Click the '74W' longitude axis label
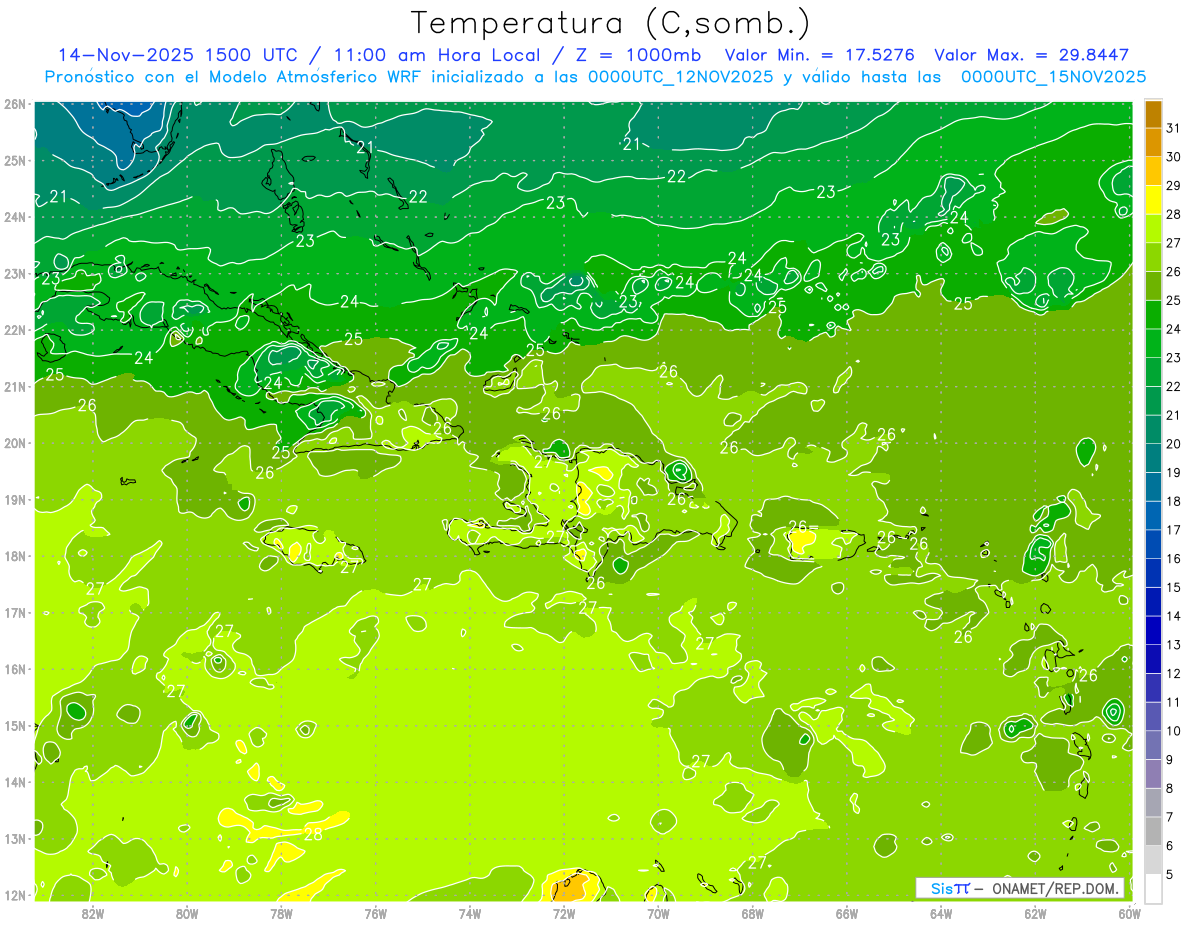 click(x=470, y=913)
